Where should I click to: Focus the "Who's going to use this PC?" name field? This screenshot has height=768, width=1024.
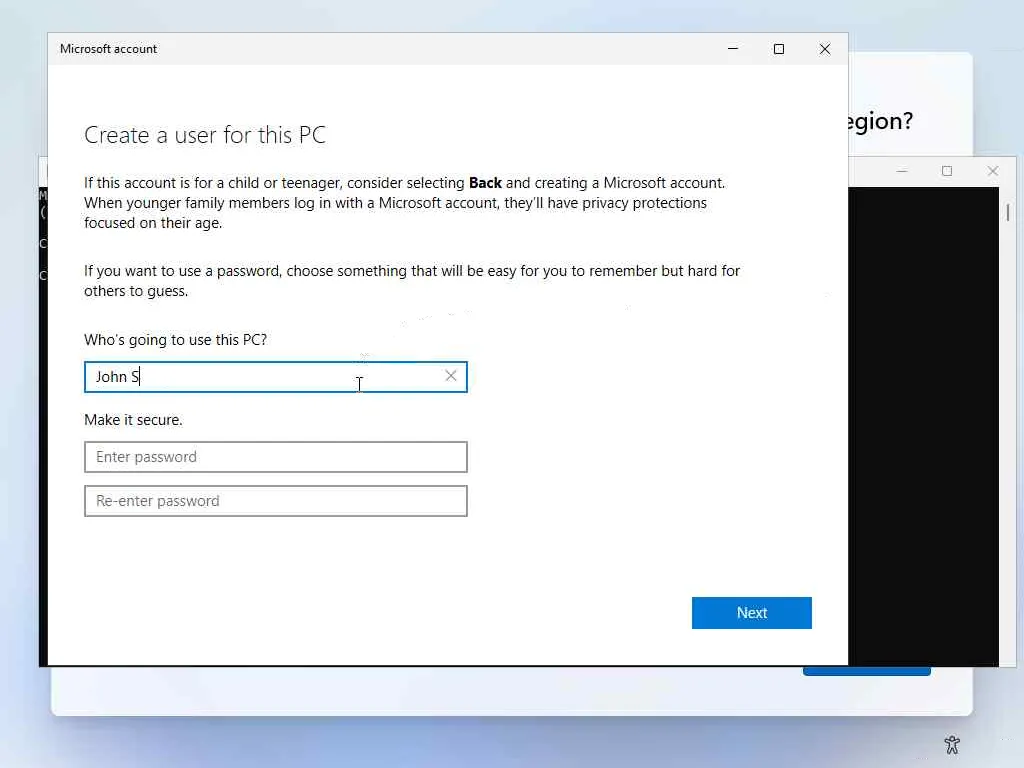coord(276,377)
